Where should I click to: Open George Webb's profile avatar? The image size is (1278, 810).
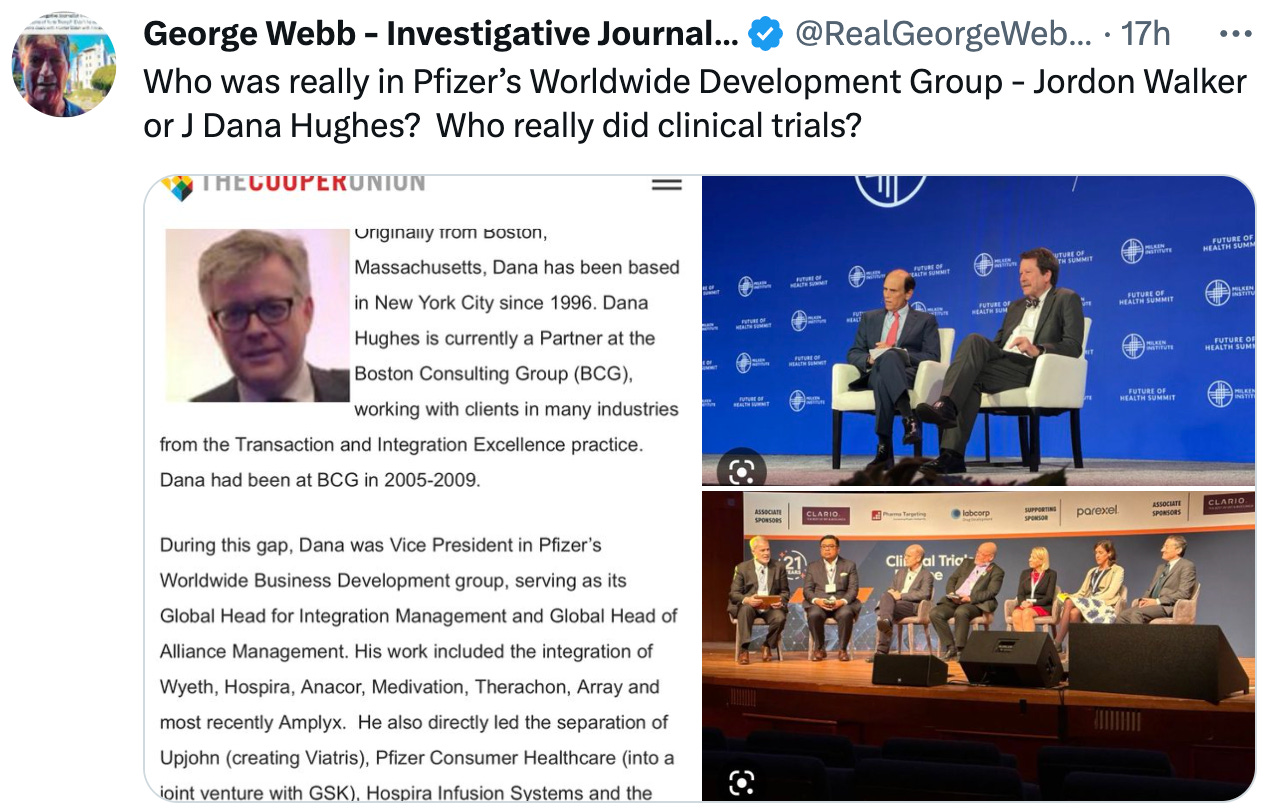(x=63, y=65)
